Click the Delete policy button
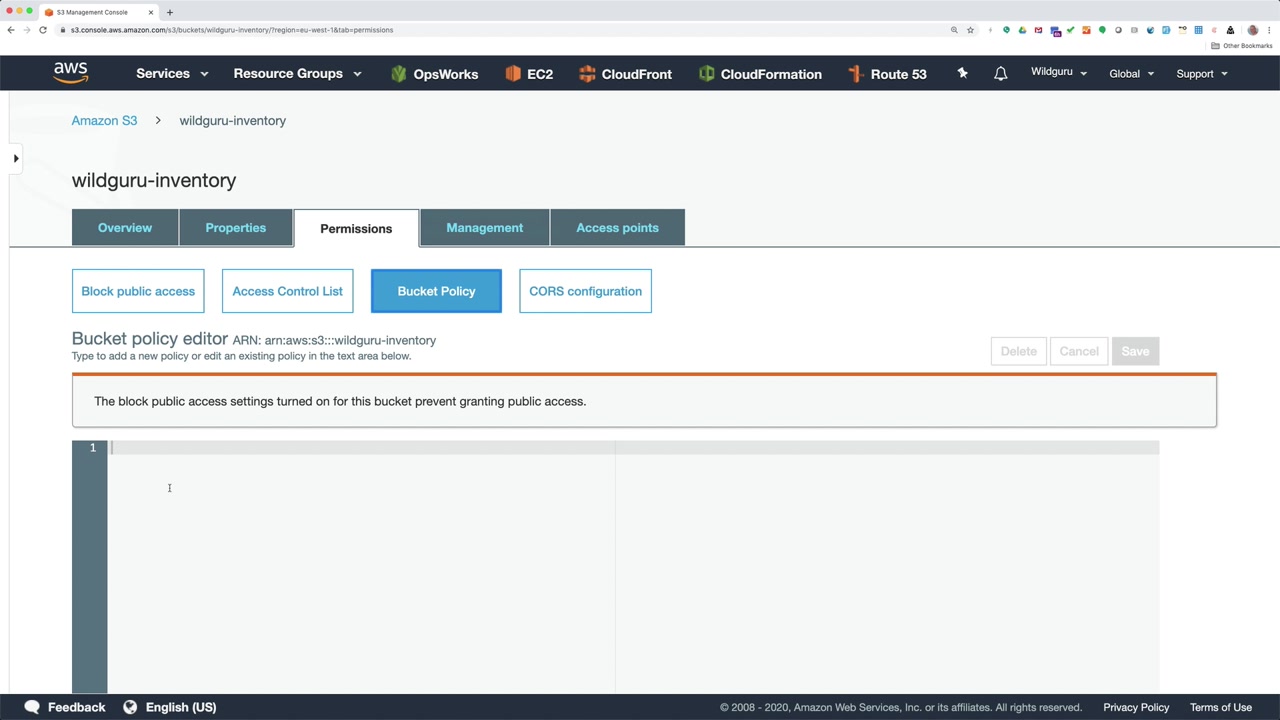This screenshot has width=1280, height=720. (1019, 351)
